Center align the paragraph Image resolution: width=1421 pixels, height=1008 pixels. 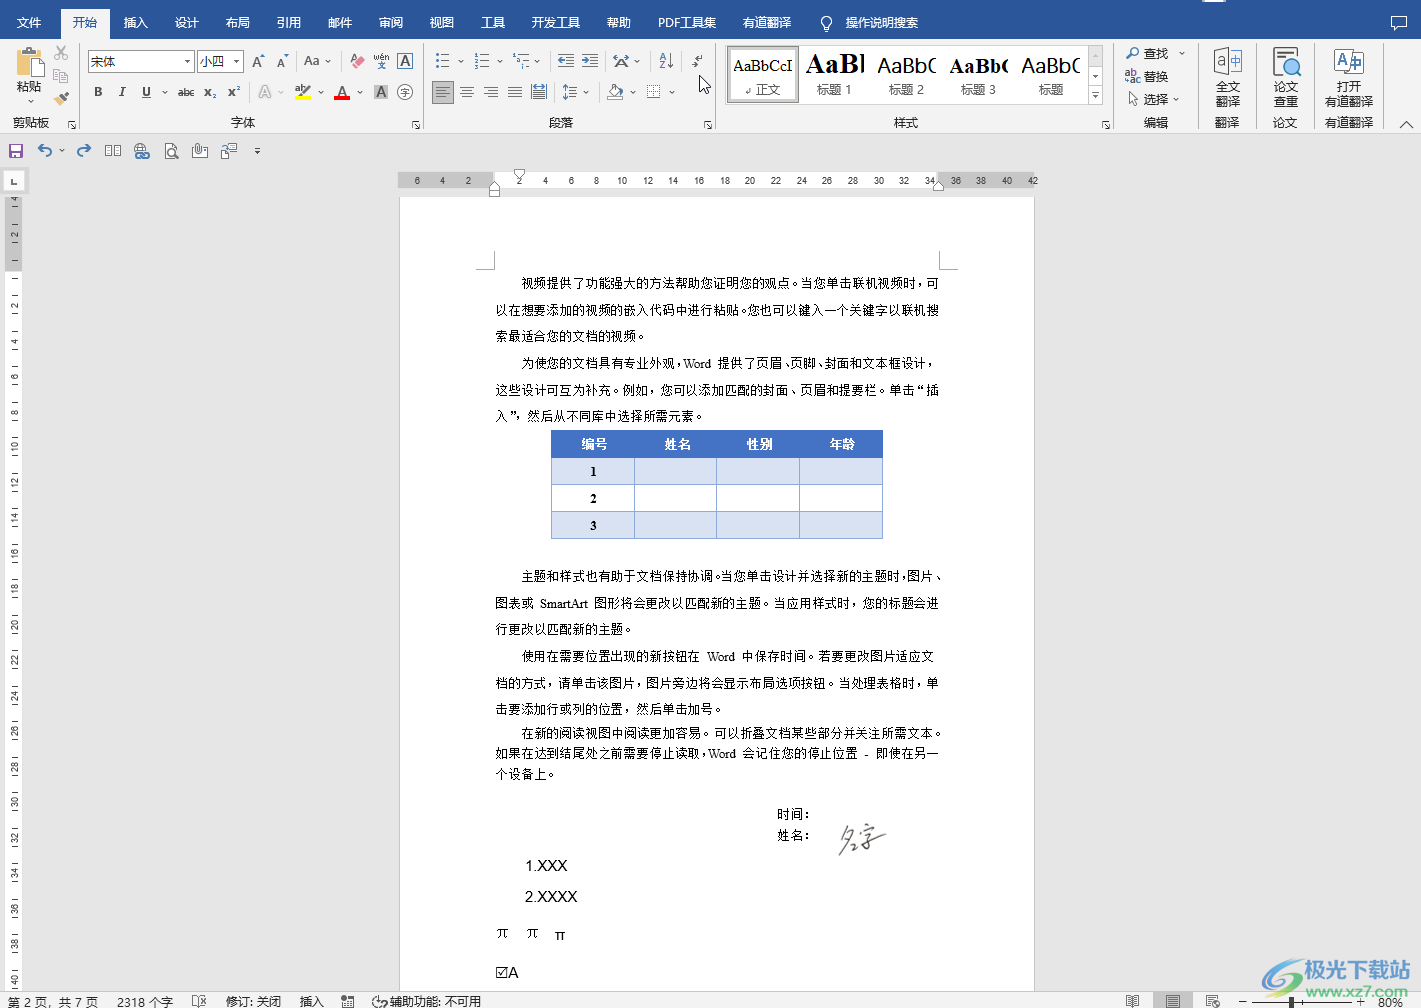(467, 92)
